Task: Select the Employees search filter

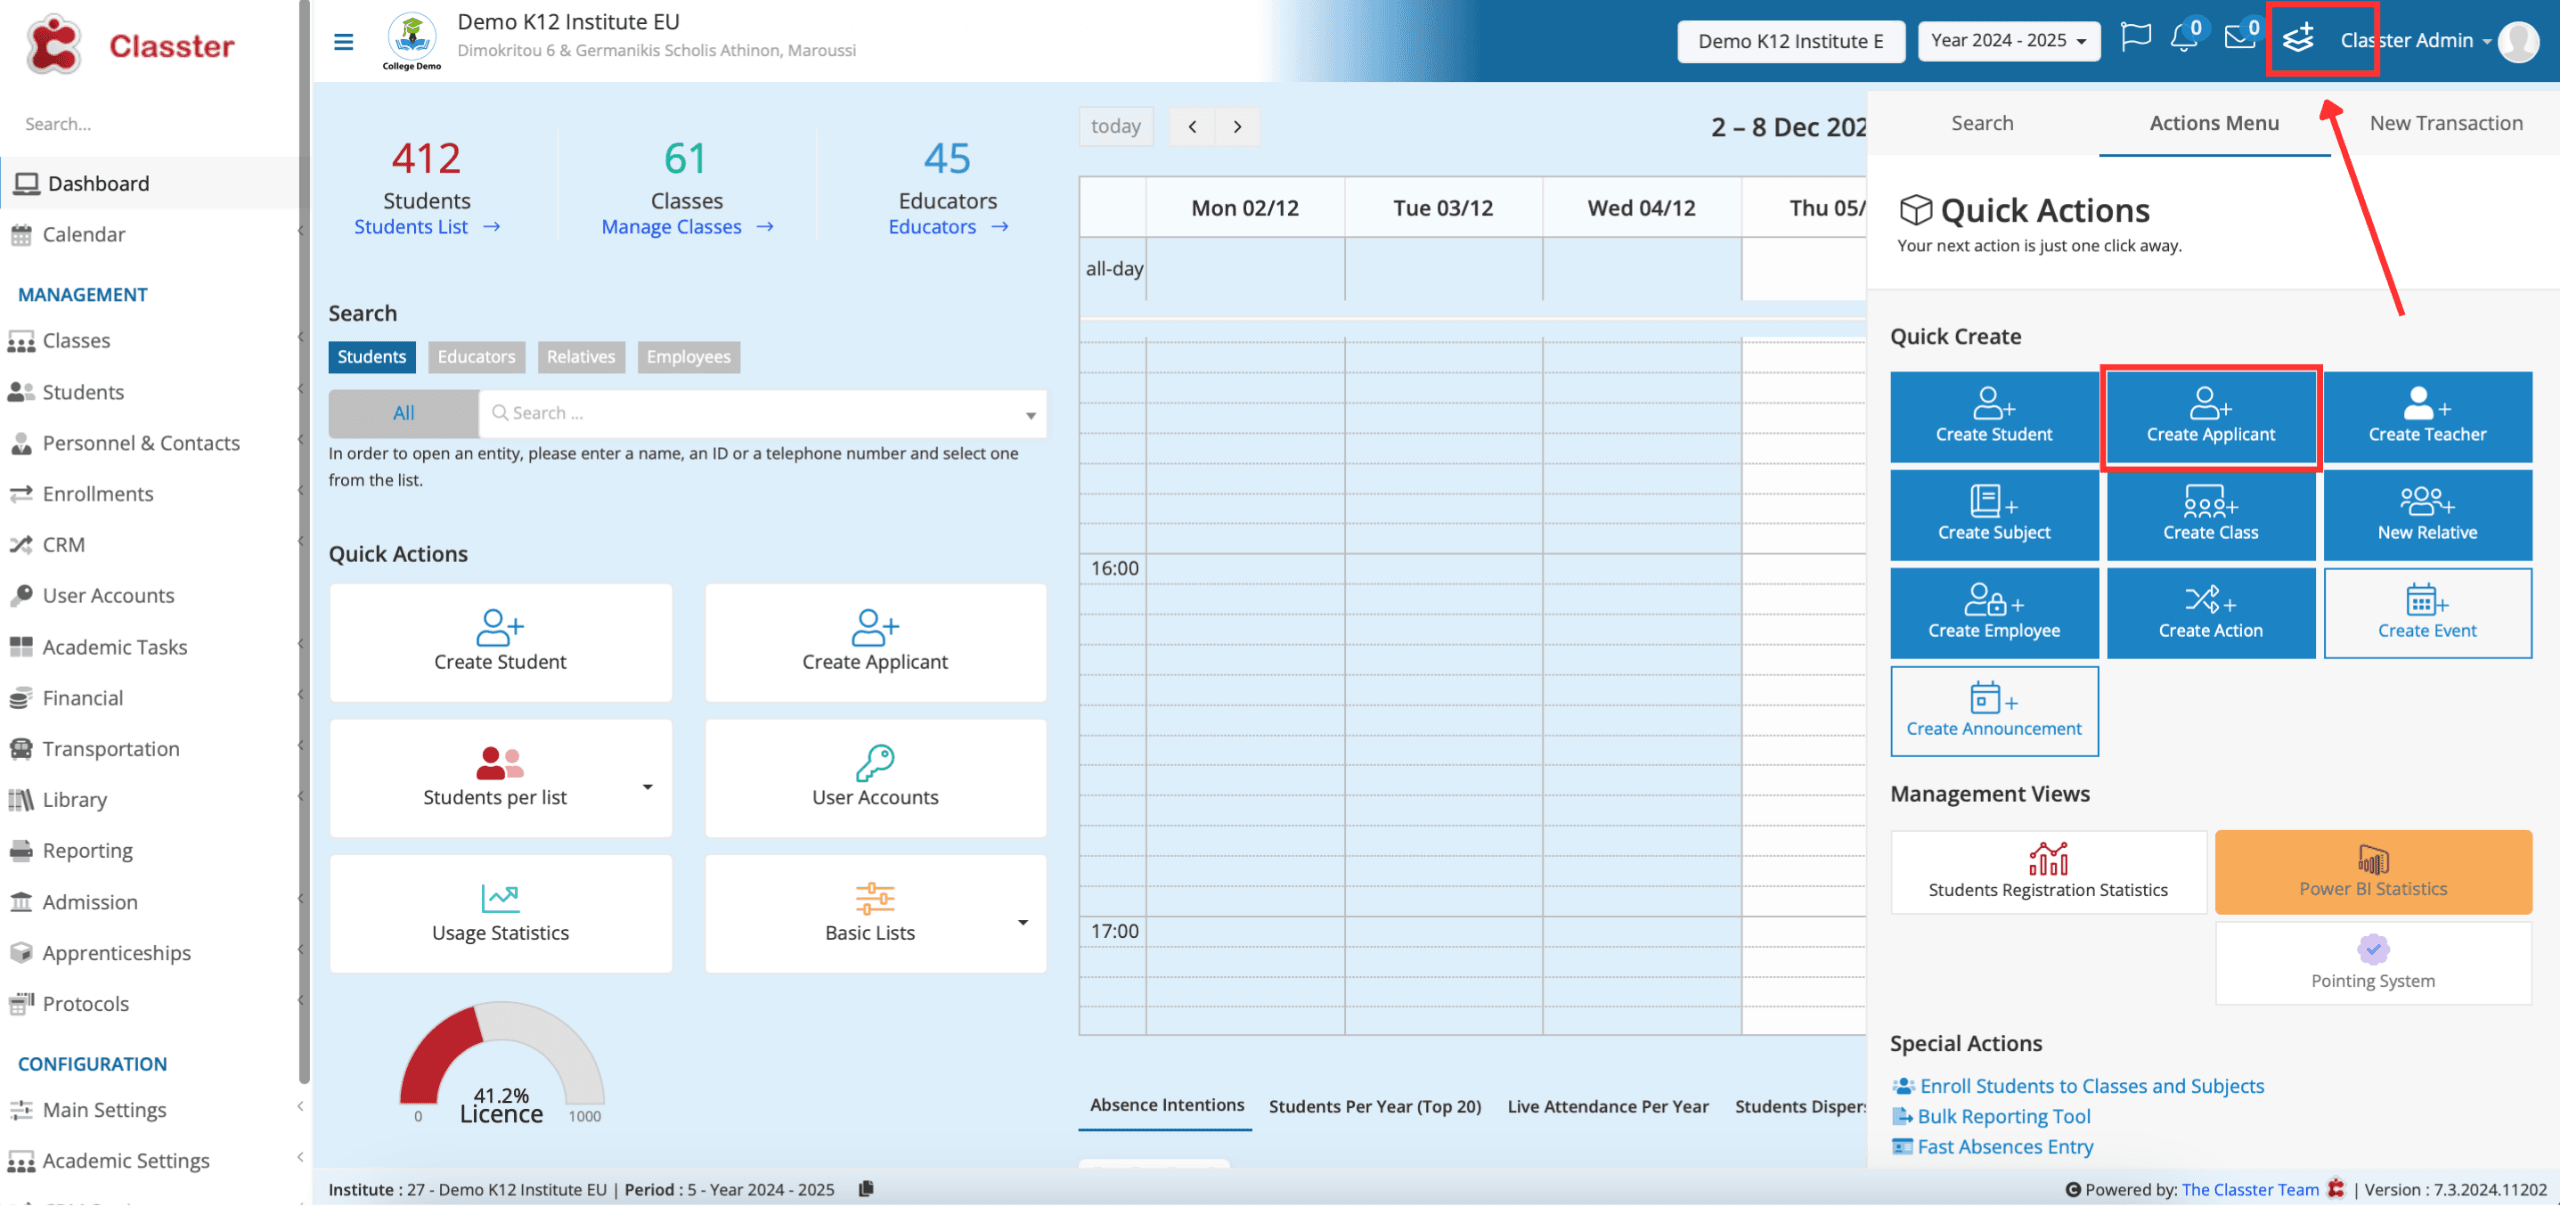Action: 688,357
